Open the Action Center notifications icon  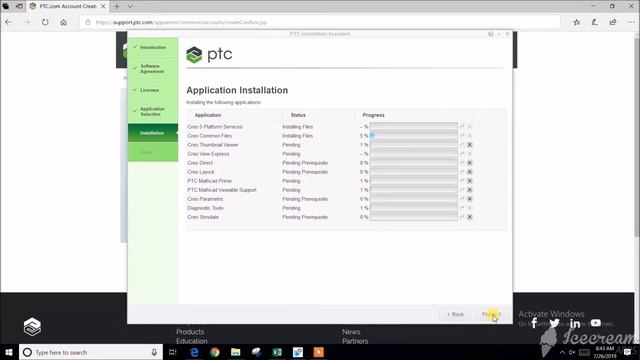(628, 352)
